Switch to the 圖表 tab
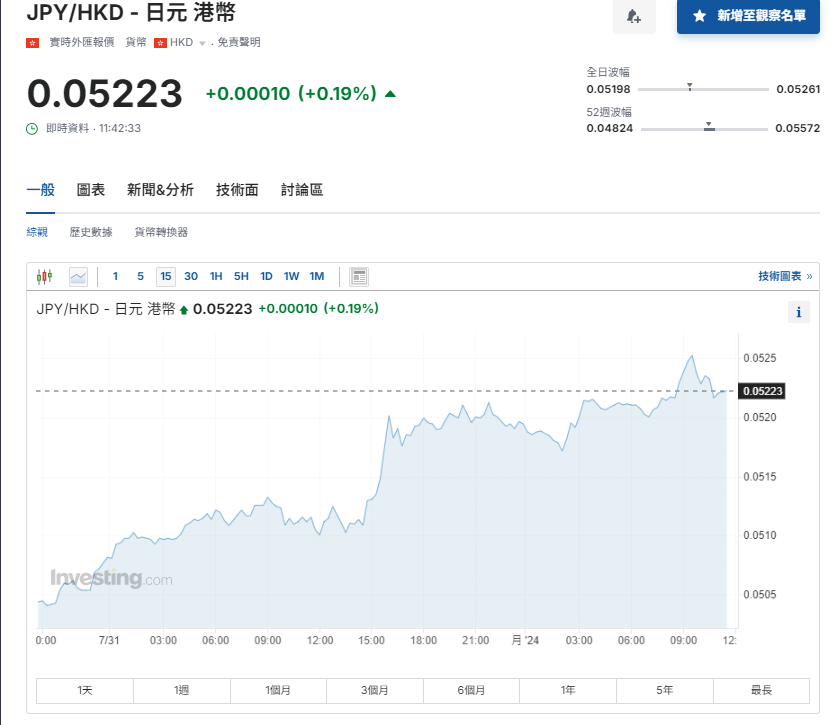Screen dimensions: 831x725 pyautogui.click(x=91, y=190)
